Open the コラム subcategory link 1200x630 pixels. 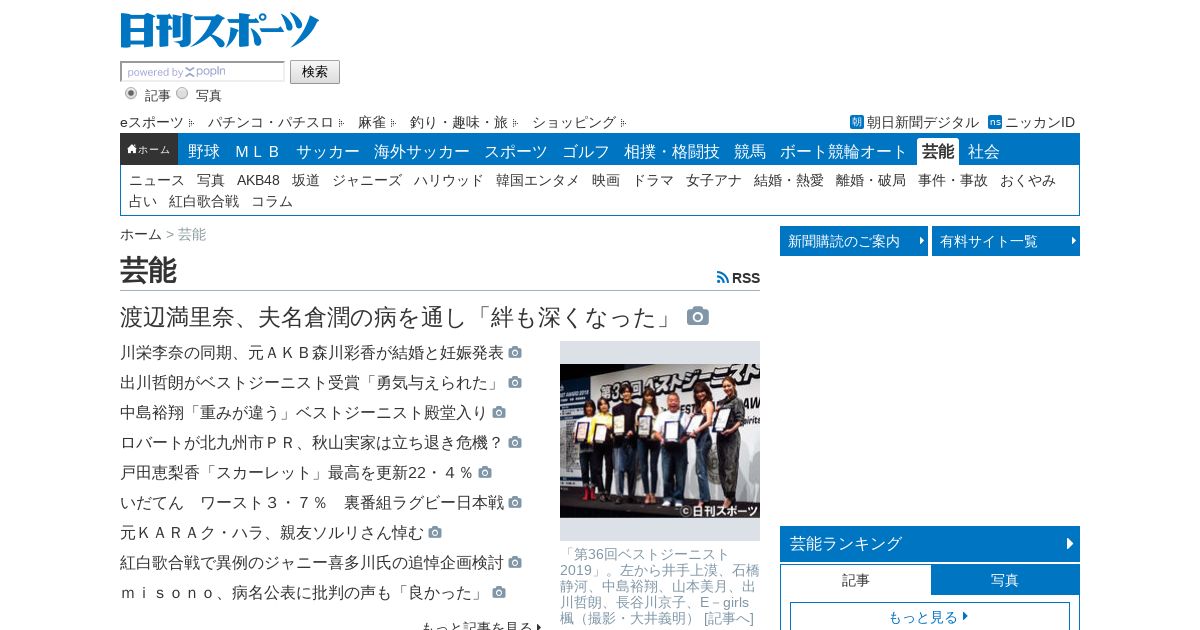click(272, 201)
